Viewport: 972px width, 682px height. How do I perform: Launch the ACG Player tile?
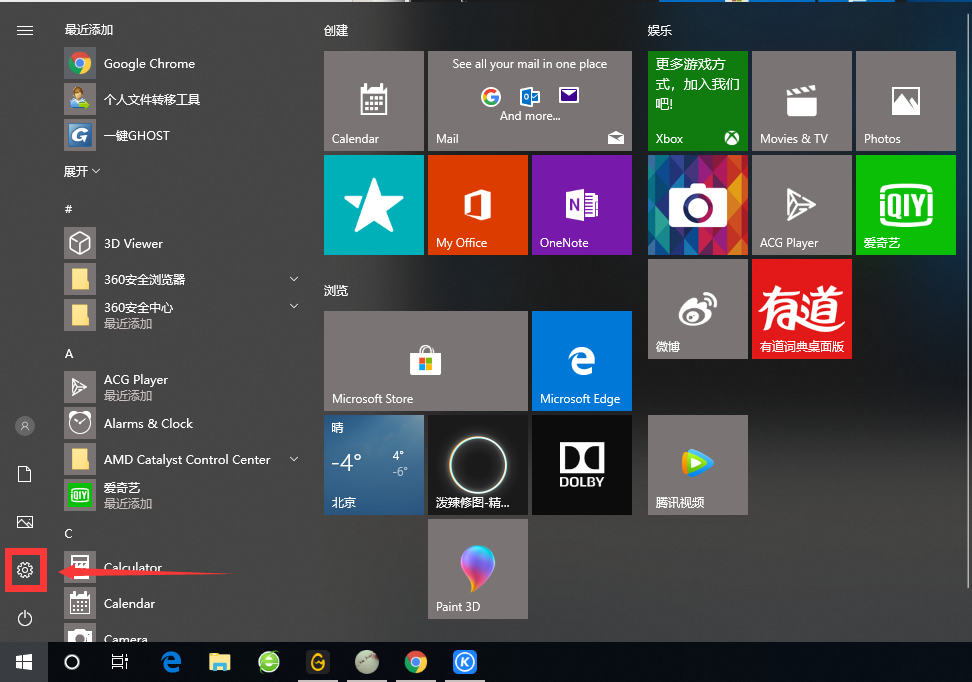[802, 205]
